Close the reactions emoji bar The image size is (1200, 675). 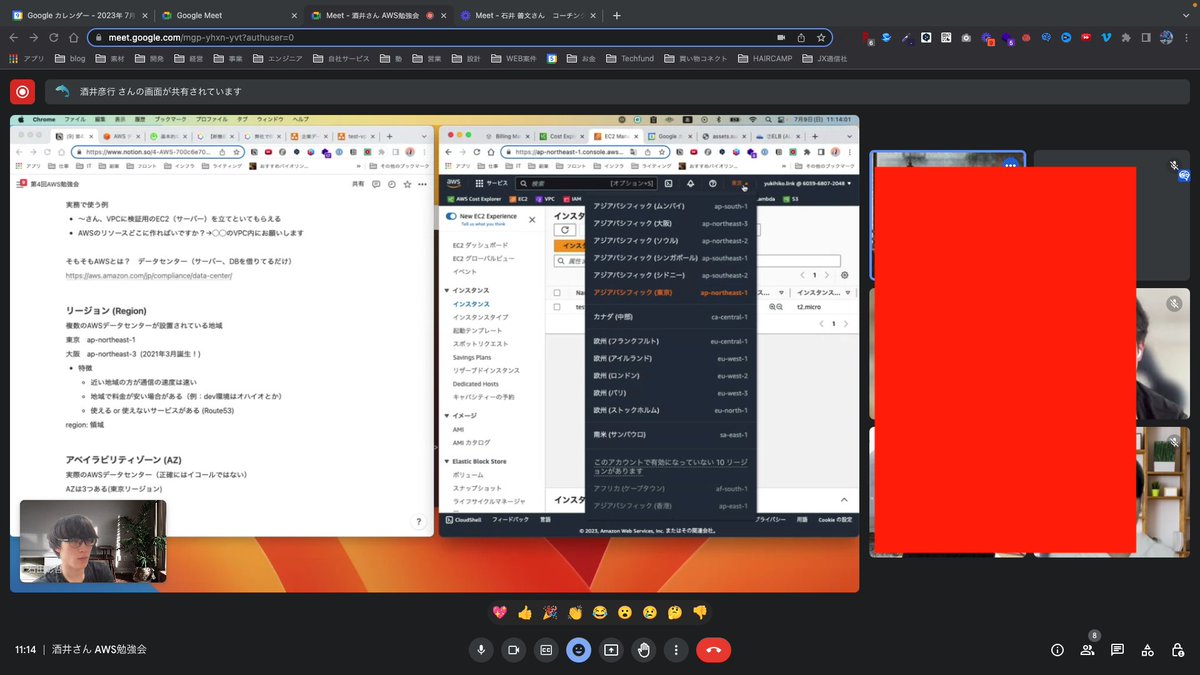pyautogui.click(x=578, y=650)
